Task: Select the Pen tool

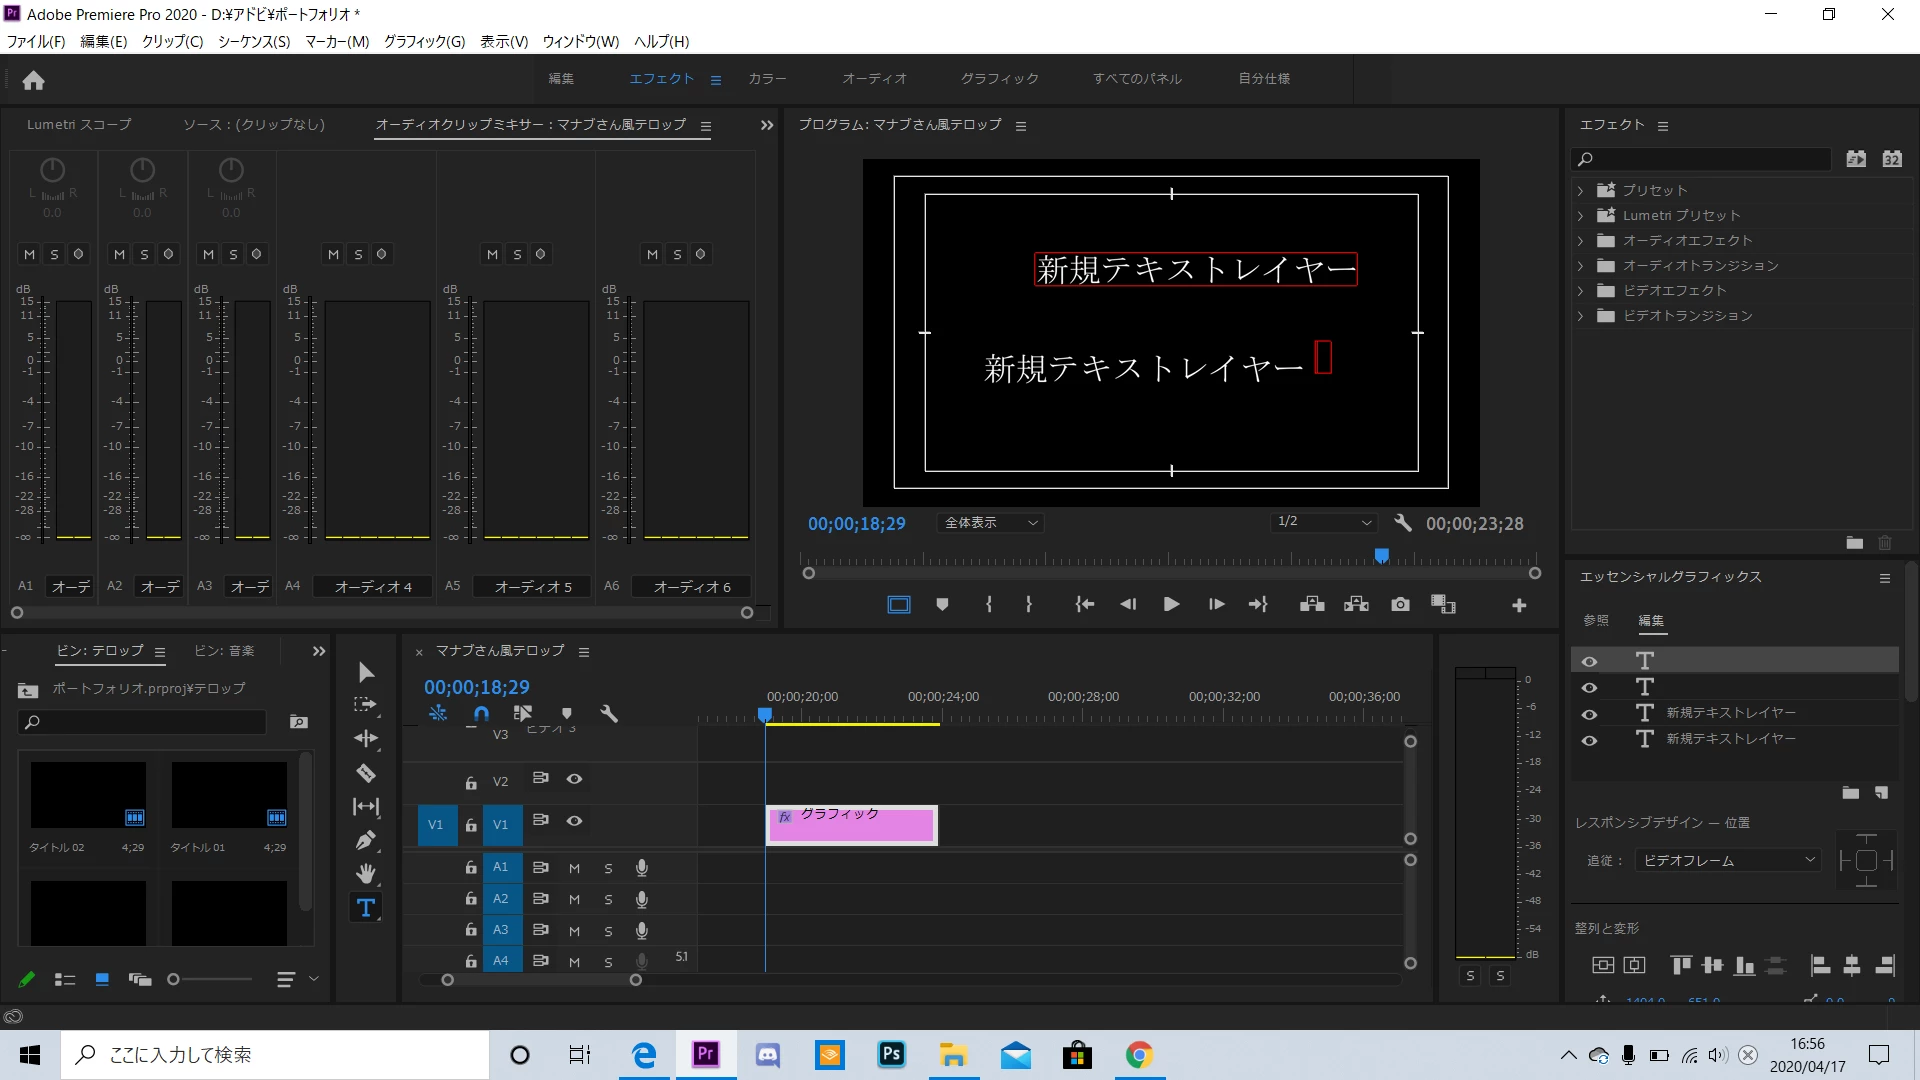Action: pyautogui.click(x=366, y=840)
